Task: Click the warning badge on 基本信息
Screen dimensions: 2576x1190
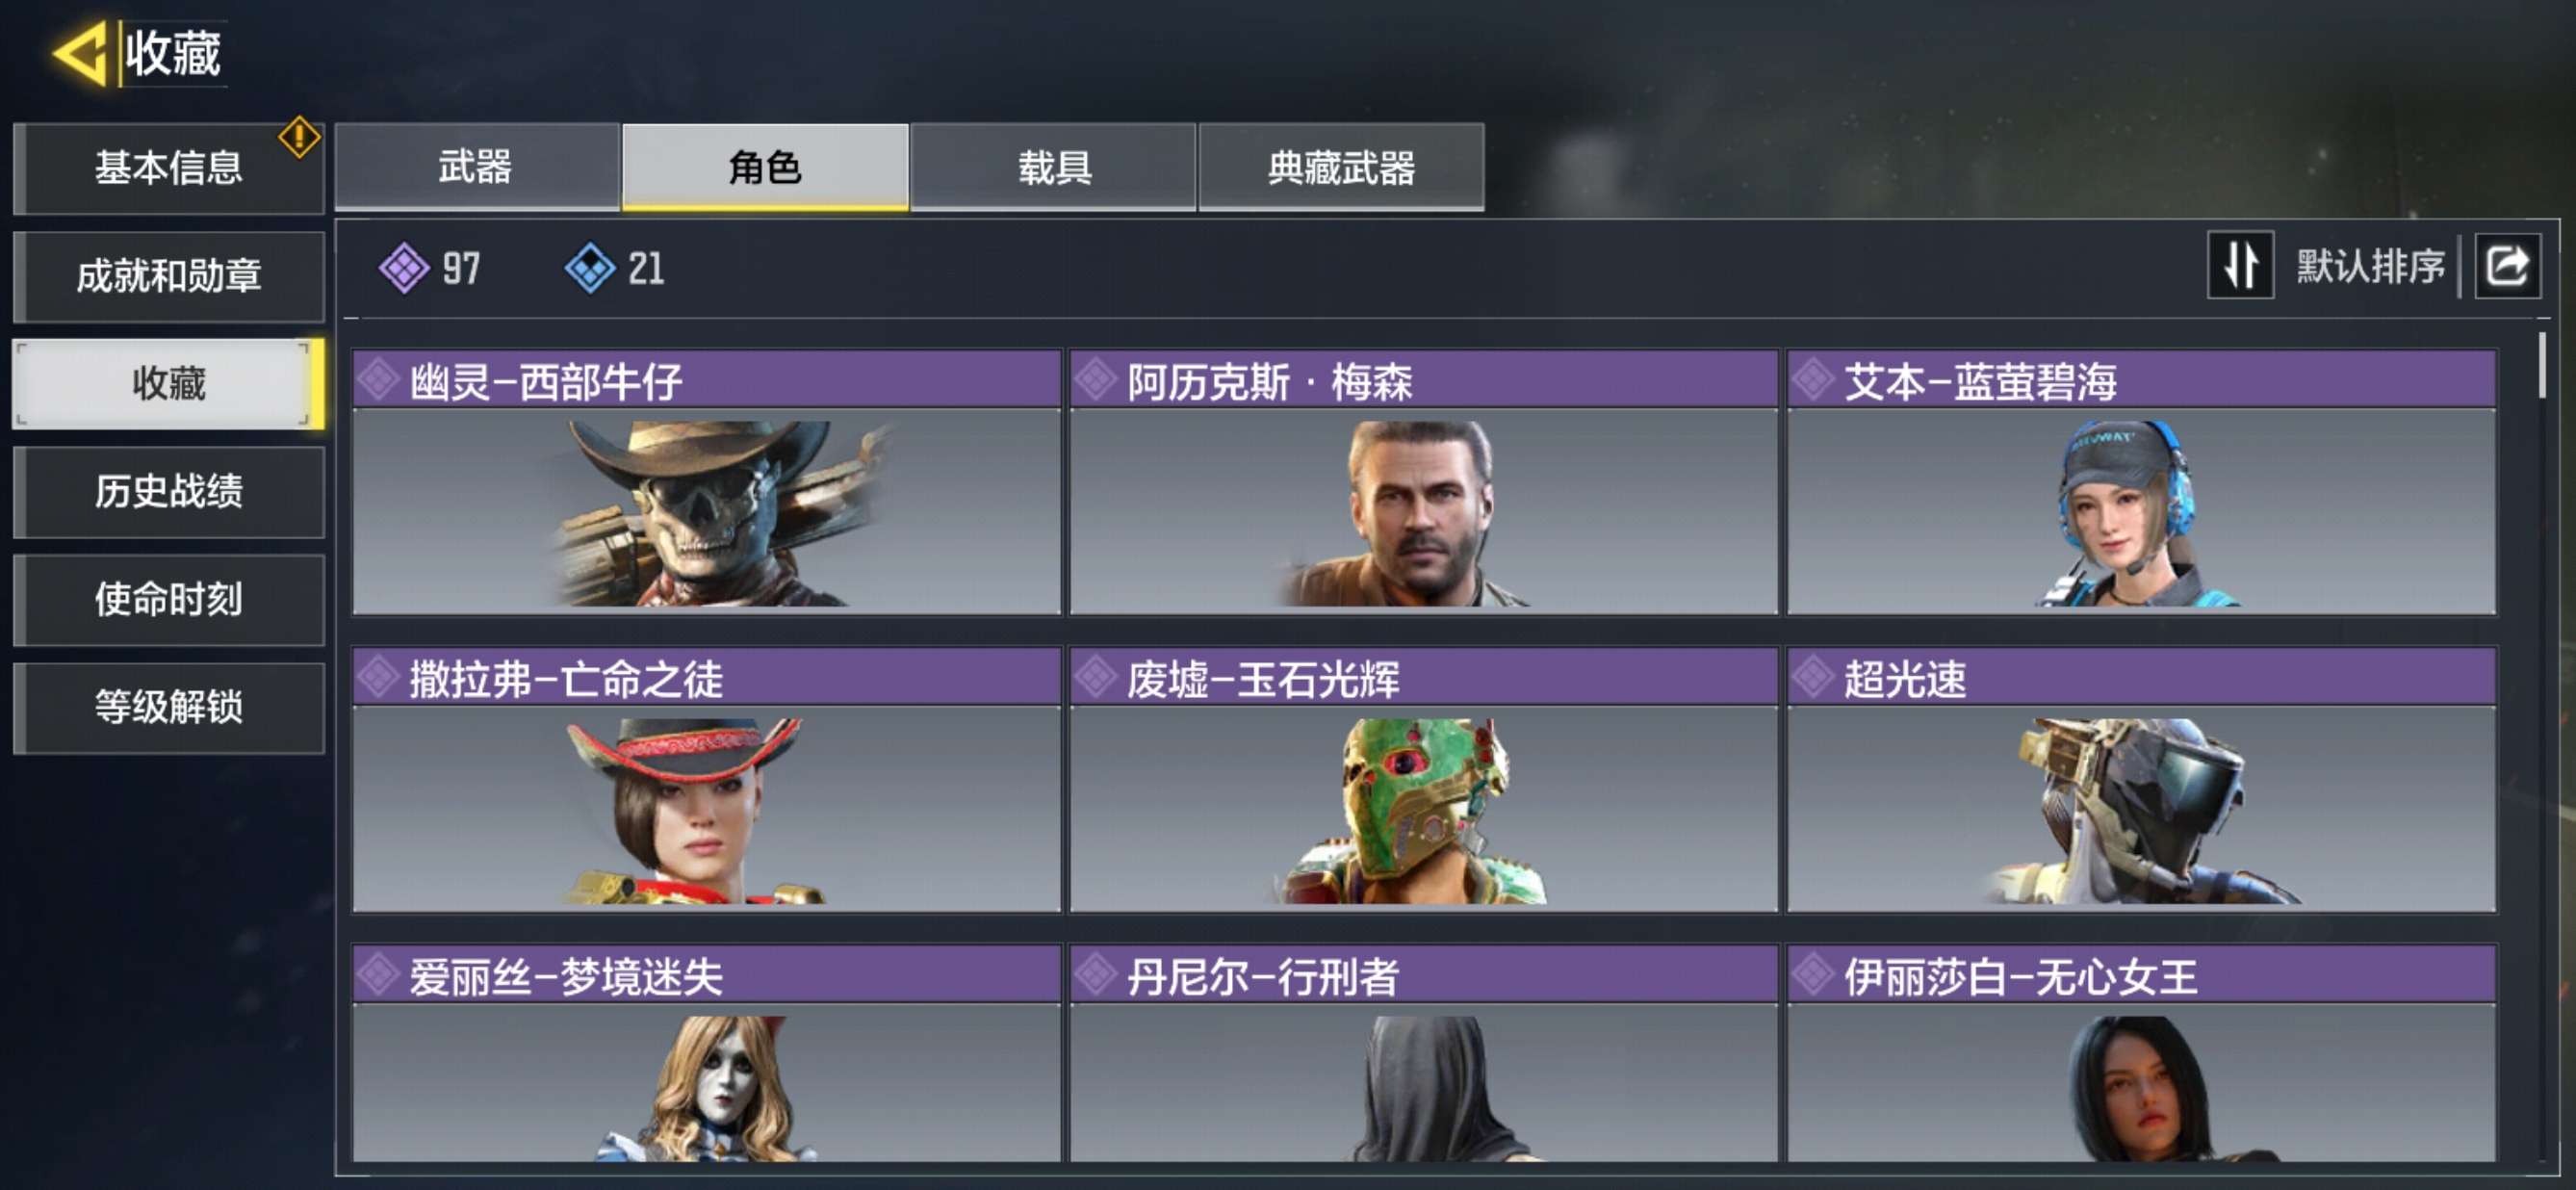Action: 299,137
